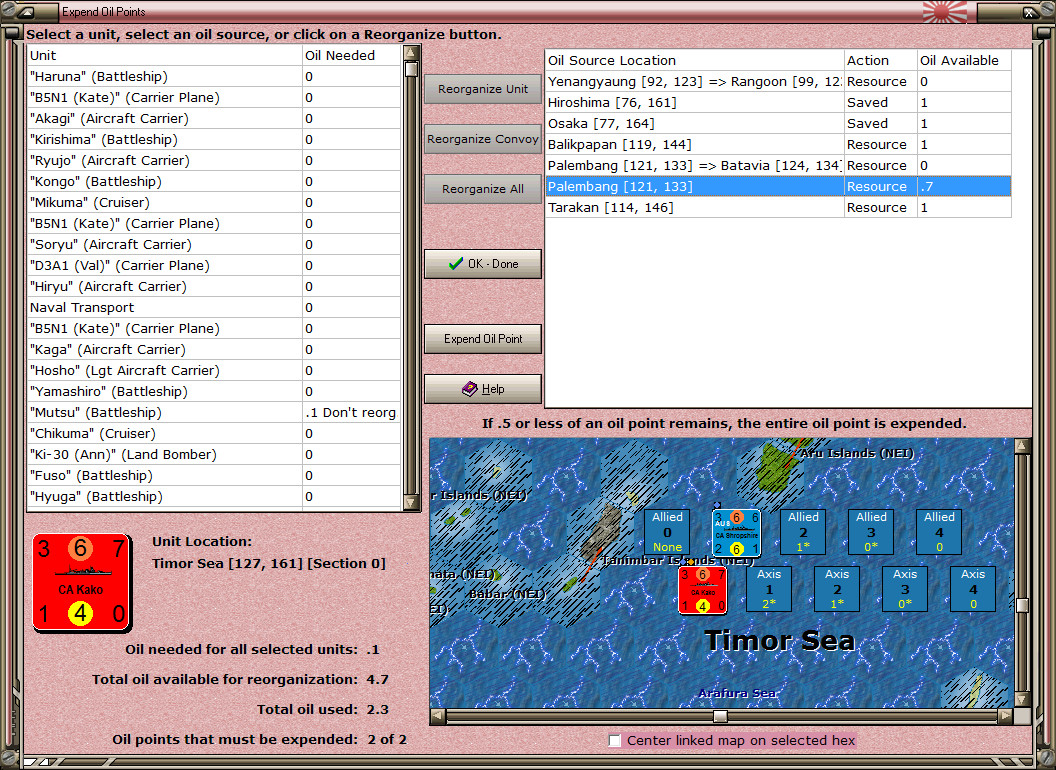
Task: Click the map horizontal scrollbar thumb
Action: (x=720, y=715)
